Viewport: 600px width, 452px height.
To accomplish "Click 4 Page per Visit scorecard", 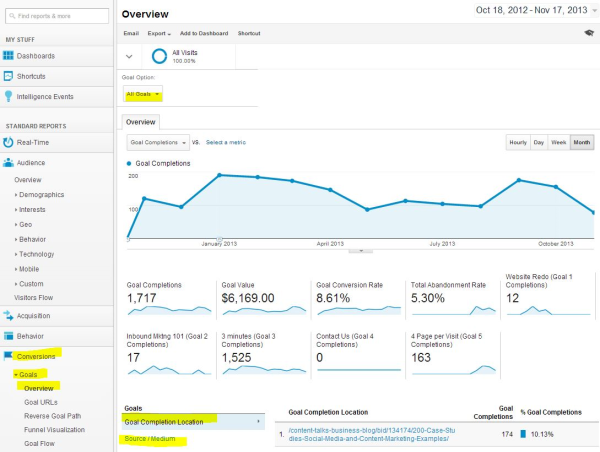I will (x=453, y=354).
